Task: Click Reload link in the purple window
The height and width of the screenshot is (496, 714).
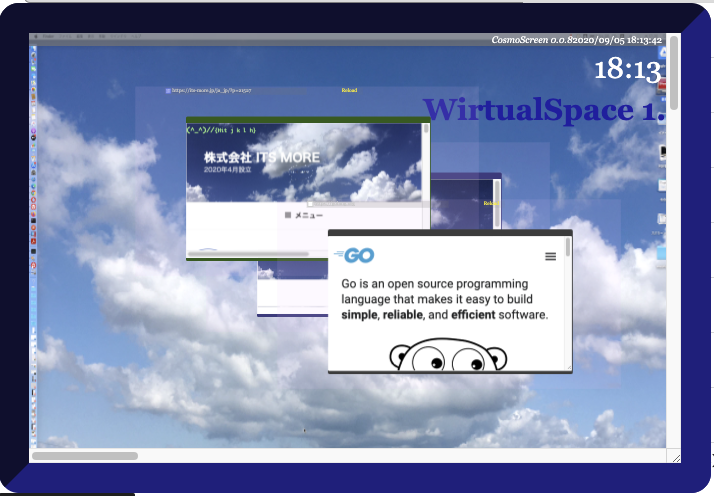Action: click(490, 203)
